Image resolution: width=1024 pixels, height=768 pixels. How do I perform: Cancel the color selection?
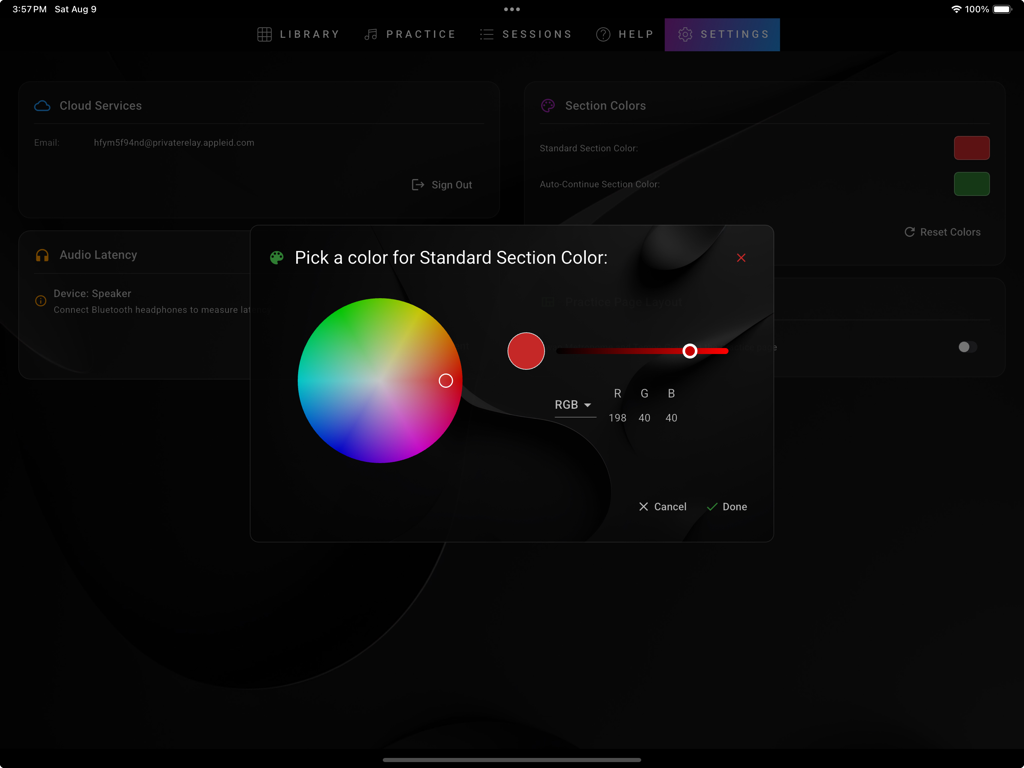coord(662,506)
